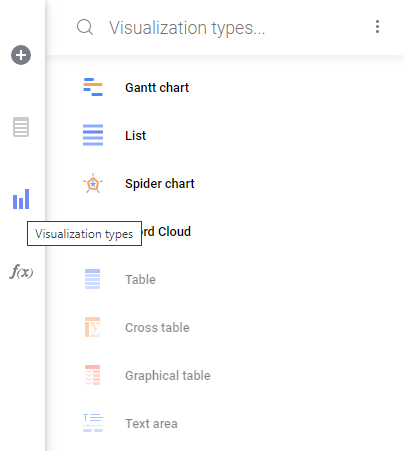Choose the Graphical table label
The height and width of the screenshot is (451, 404).
[x=168, y=376]
